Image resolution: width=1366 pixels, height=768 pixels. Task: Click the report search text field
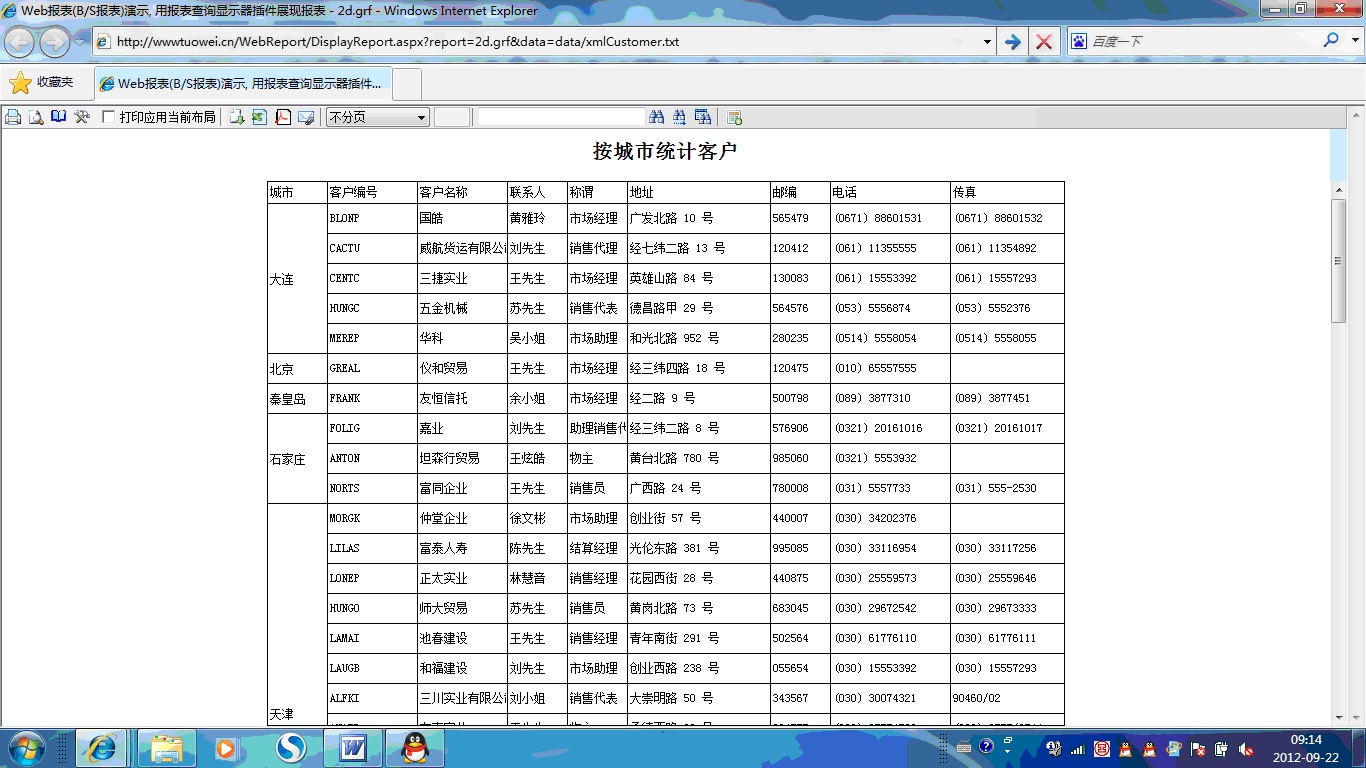[561, 117]
